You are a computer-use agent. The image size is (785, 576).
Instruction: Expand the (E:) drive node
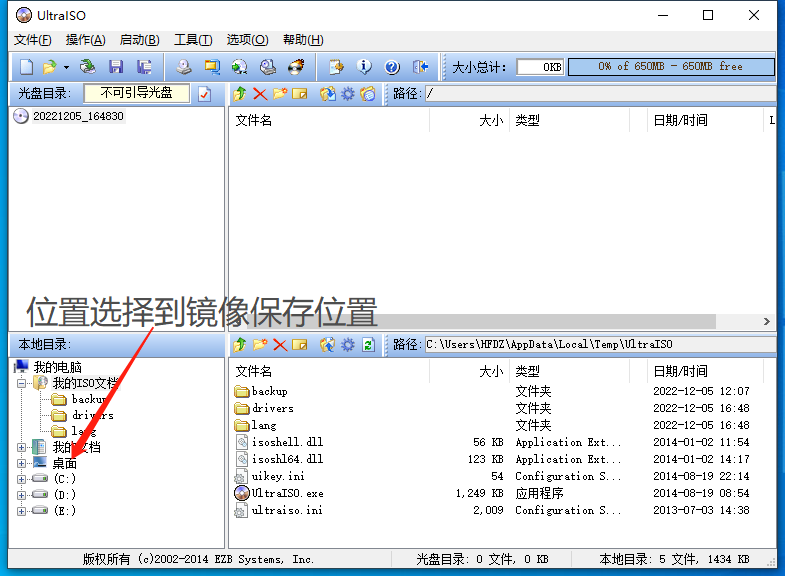coord(21,511)
